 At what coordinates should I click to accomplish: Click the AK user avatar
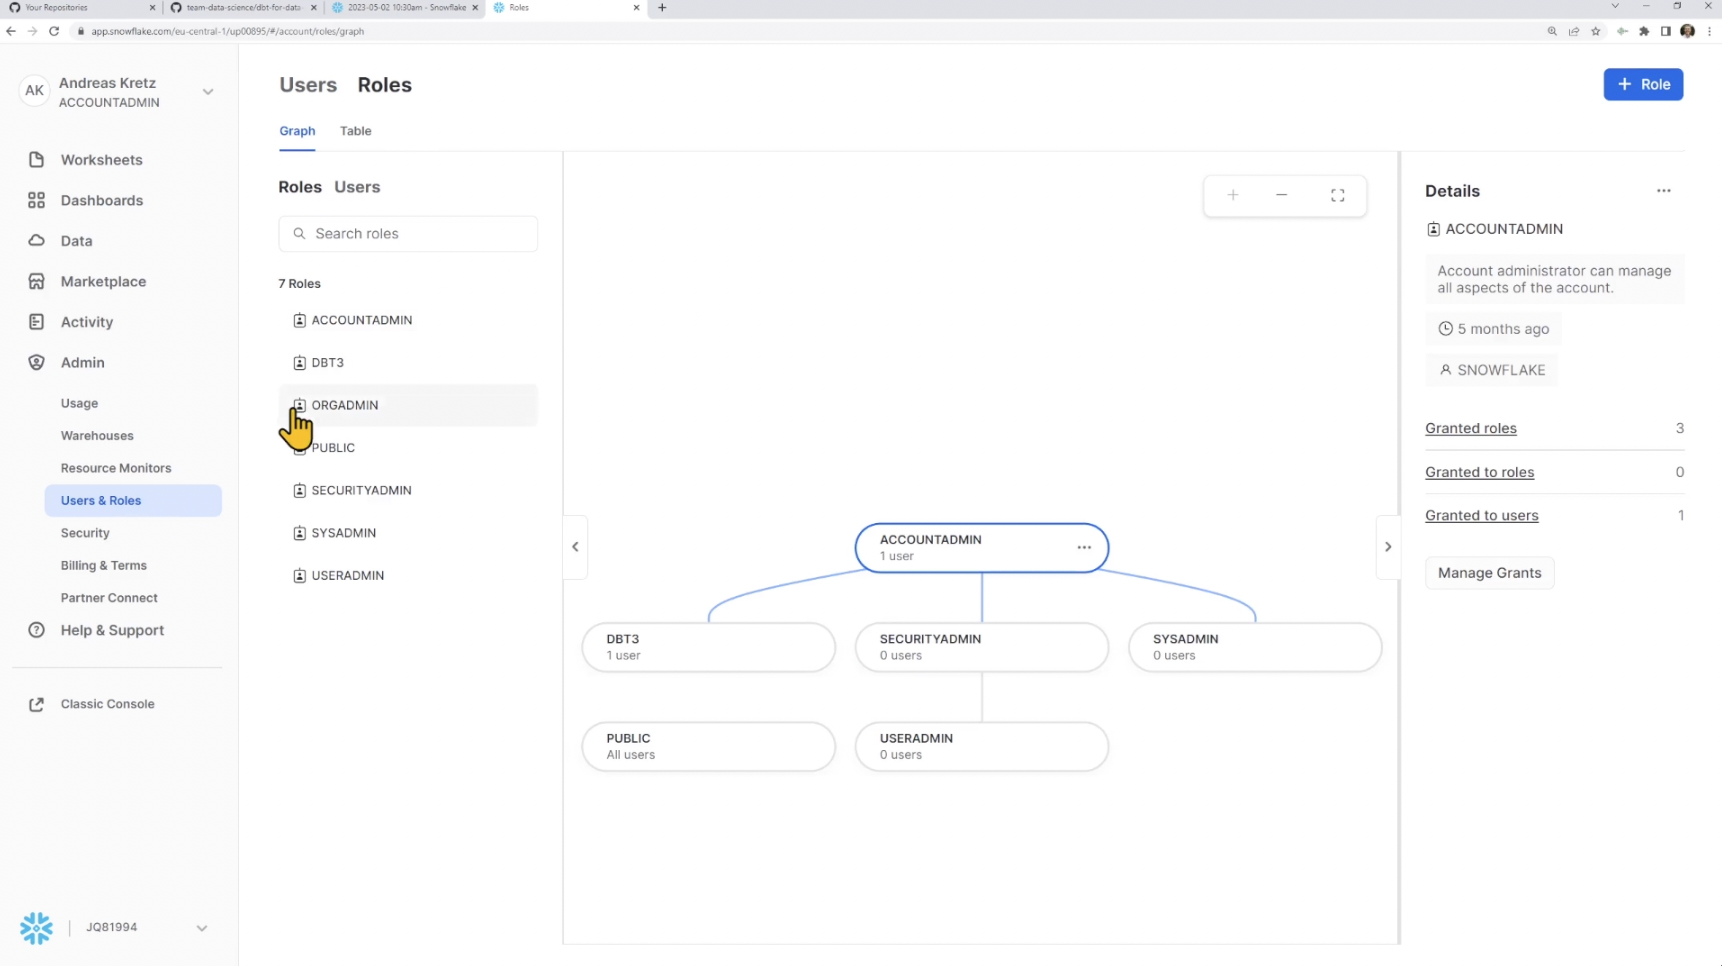click(34, 91)
